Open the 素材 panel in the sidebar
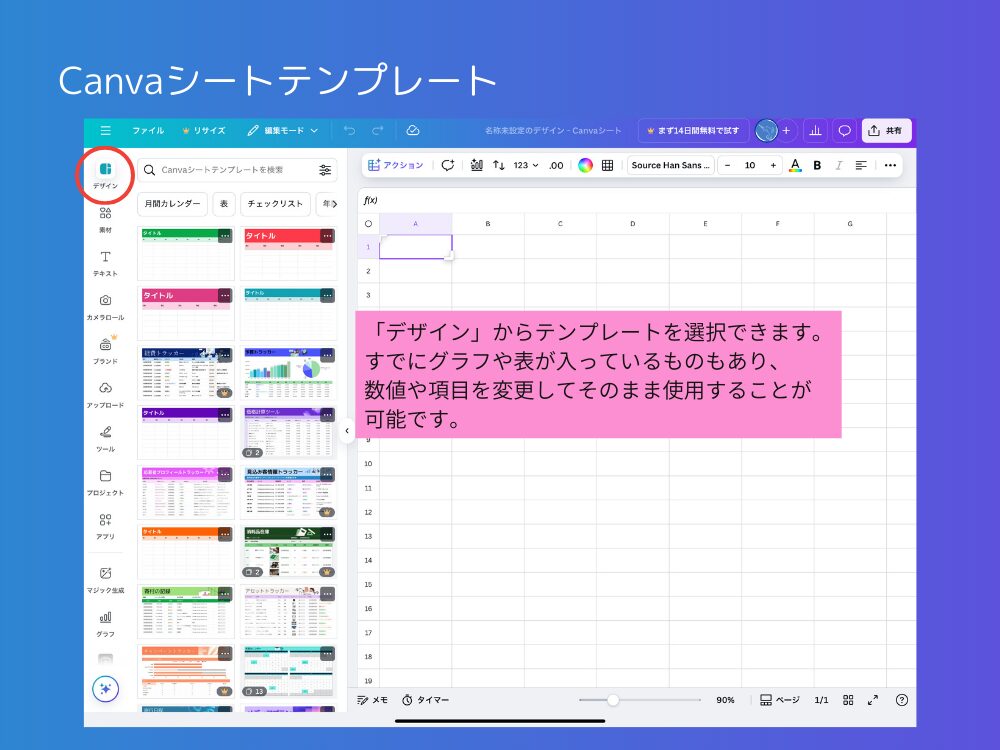1000x750 pixels. pos(105,221)
